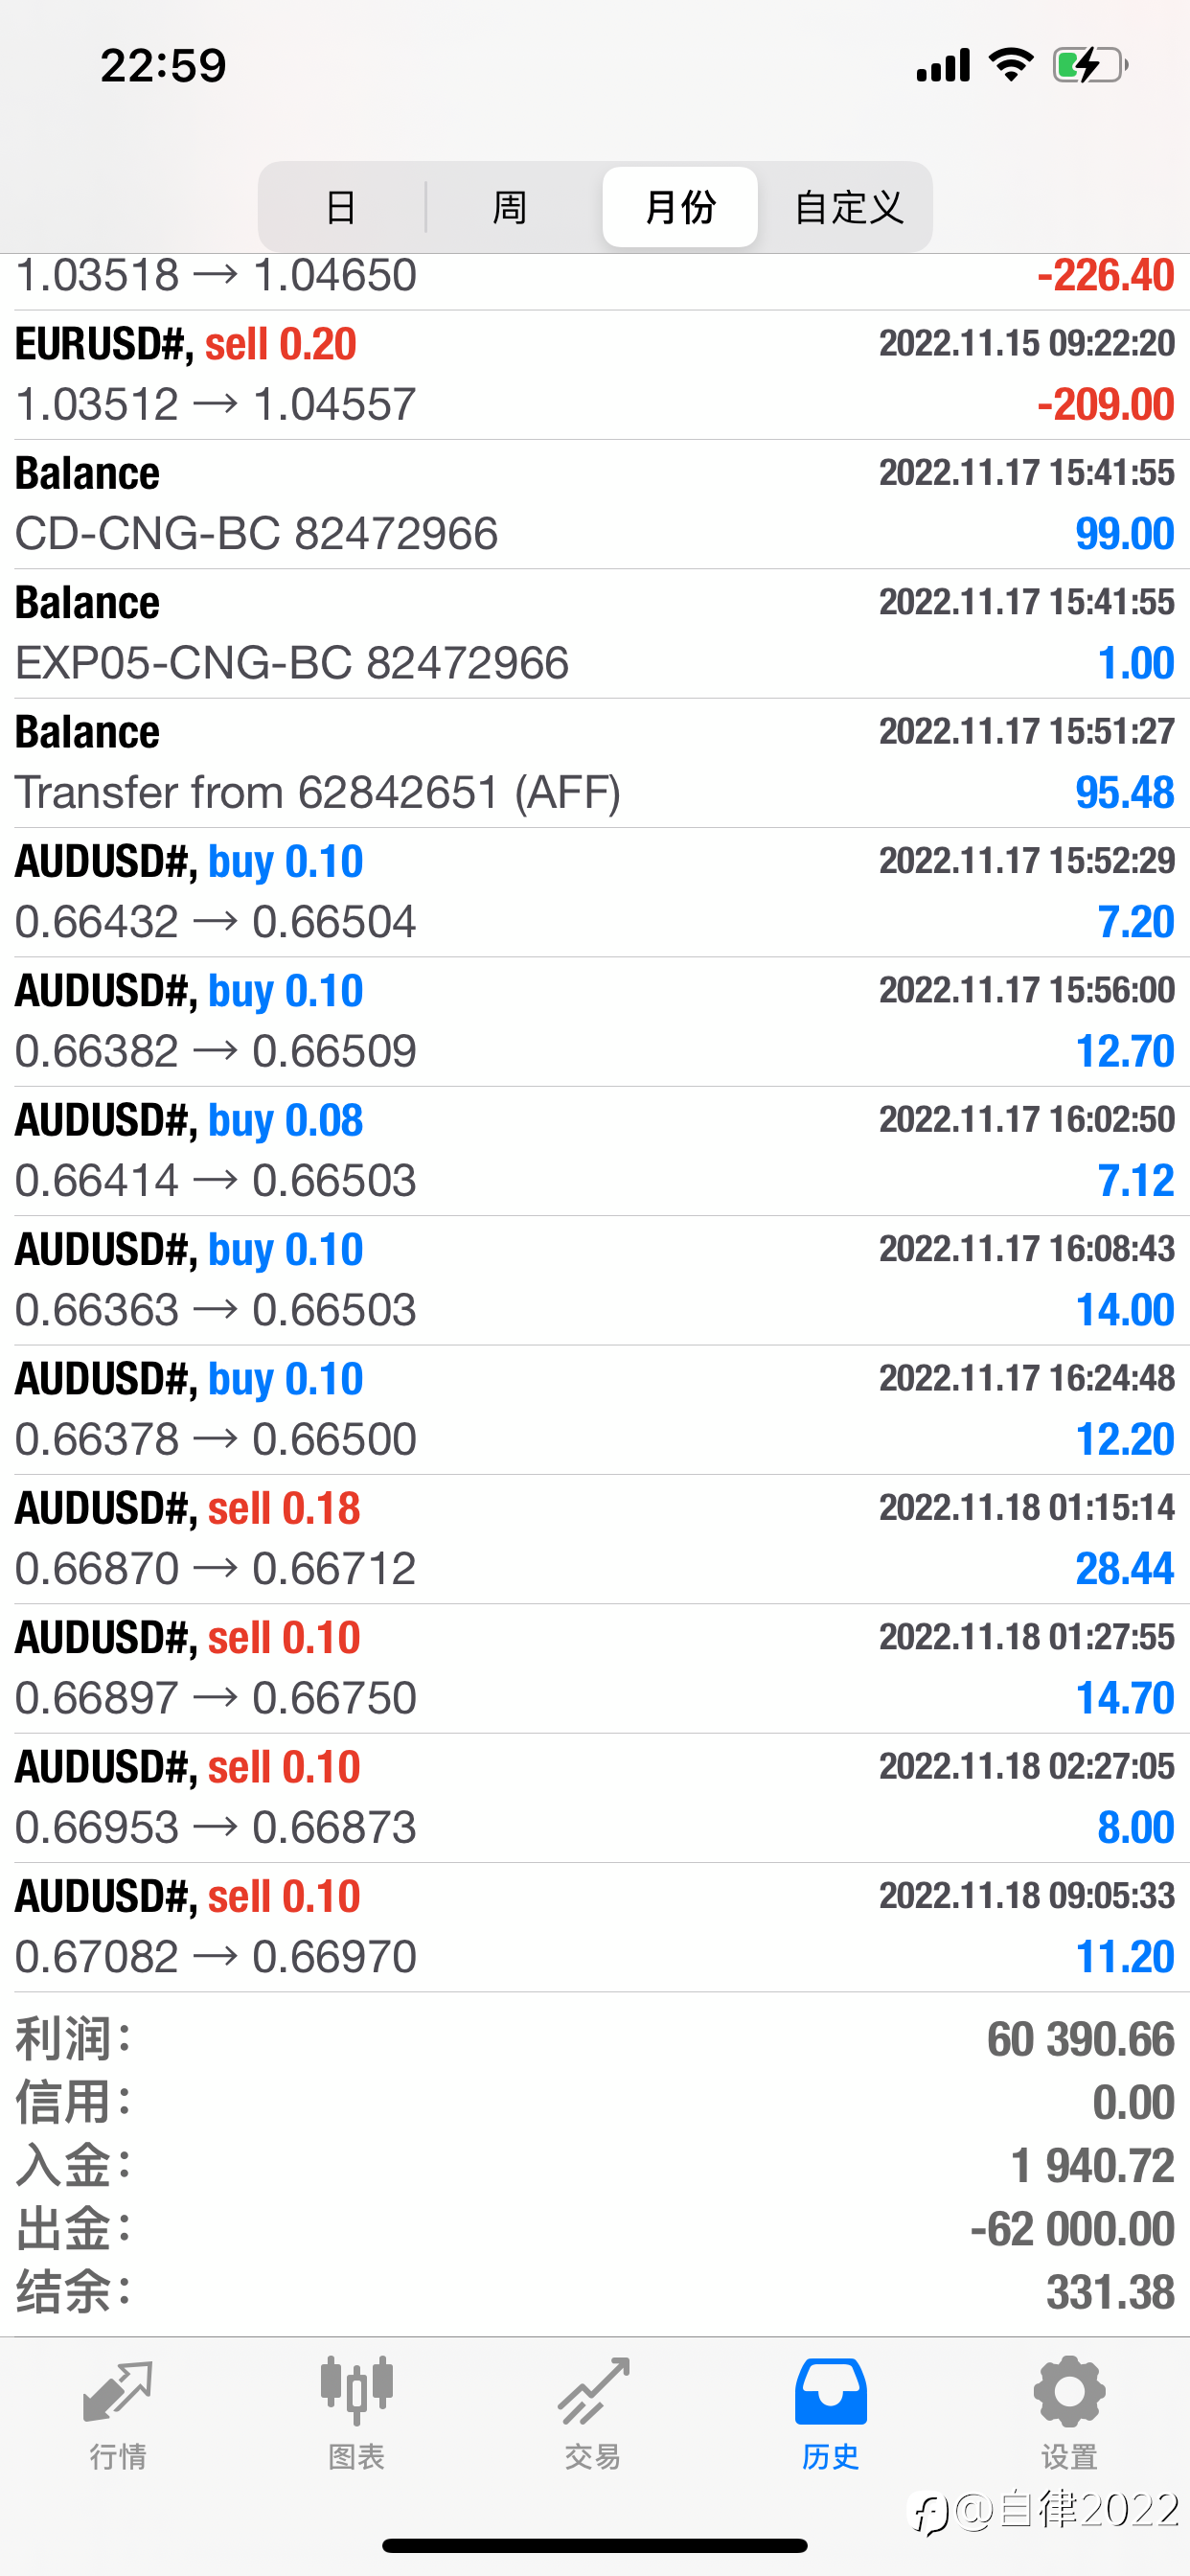Image resolution: width=1190 pixels, height=2576 pixels.
Task: Open the Trade (交易) tab icon
Action: pos(593,2392)
